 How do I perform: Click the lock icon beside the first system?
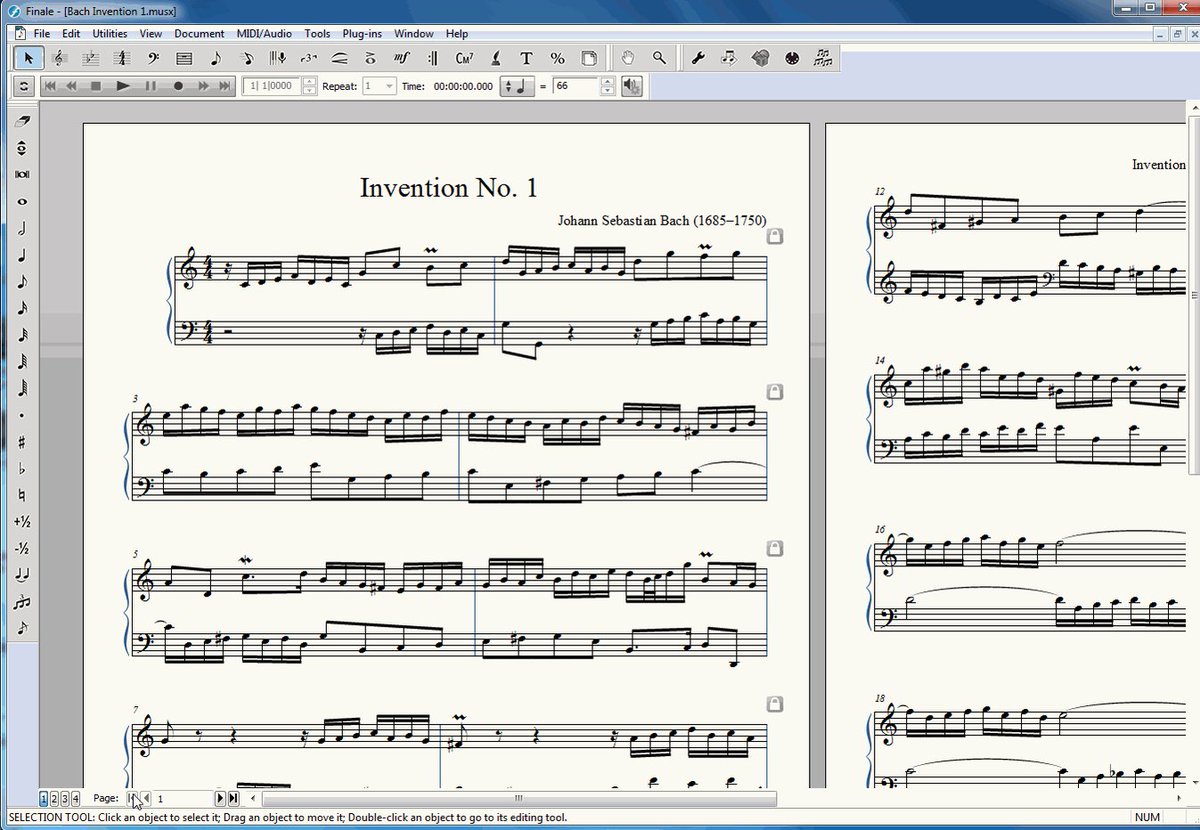click(x=774, y=237)
